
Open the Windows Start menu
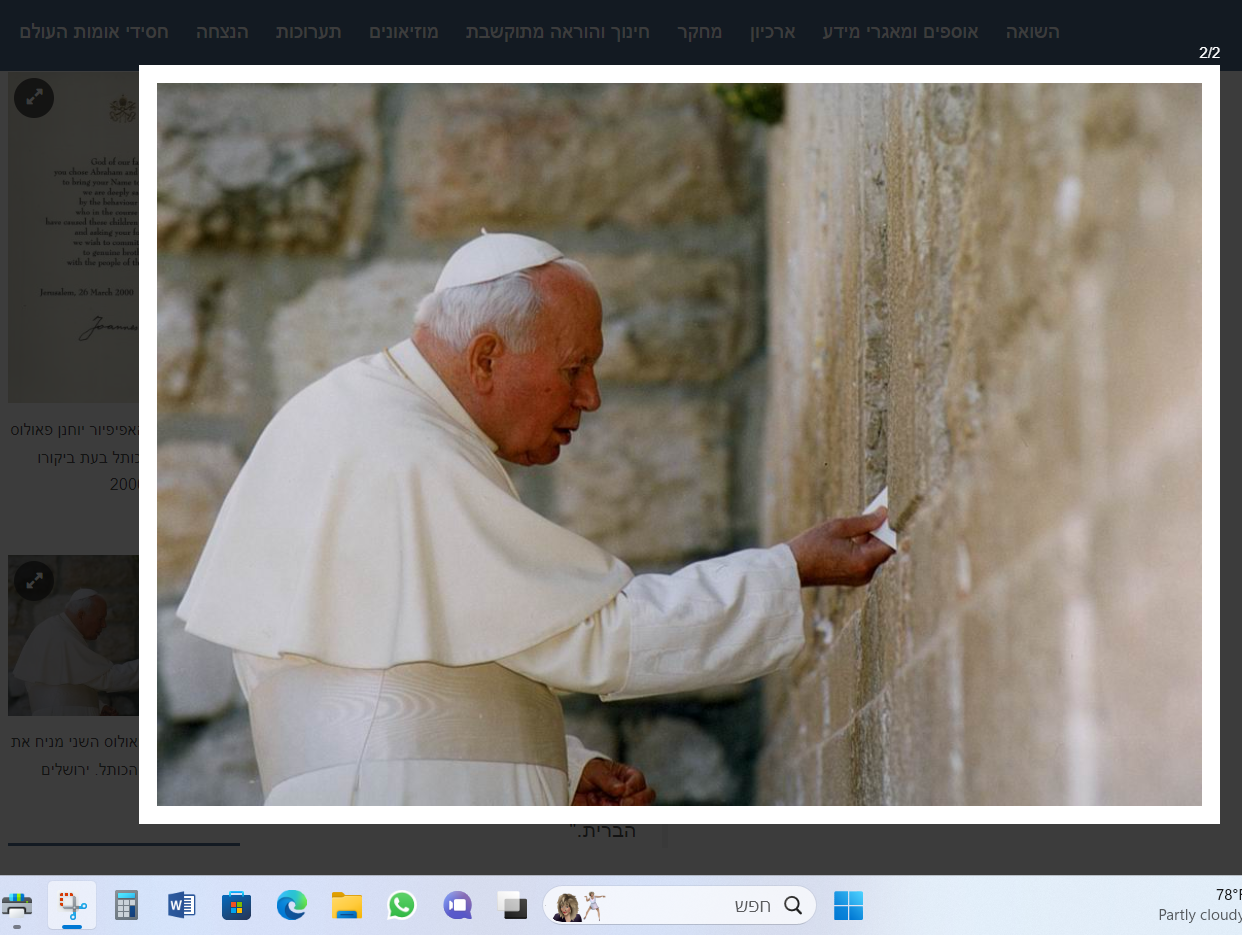tap(848, 905)
